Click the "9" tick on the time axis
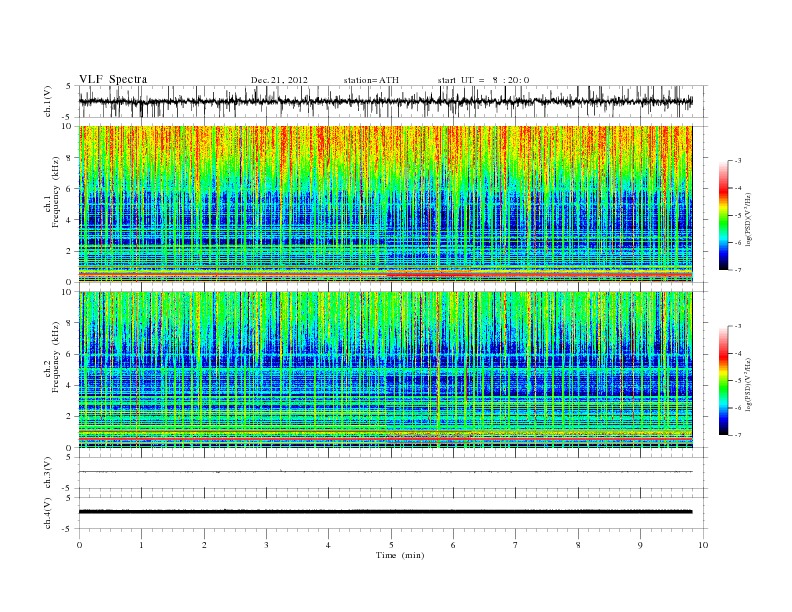This screenshot has height=612, width=792. [x=640, y=545]
